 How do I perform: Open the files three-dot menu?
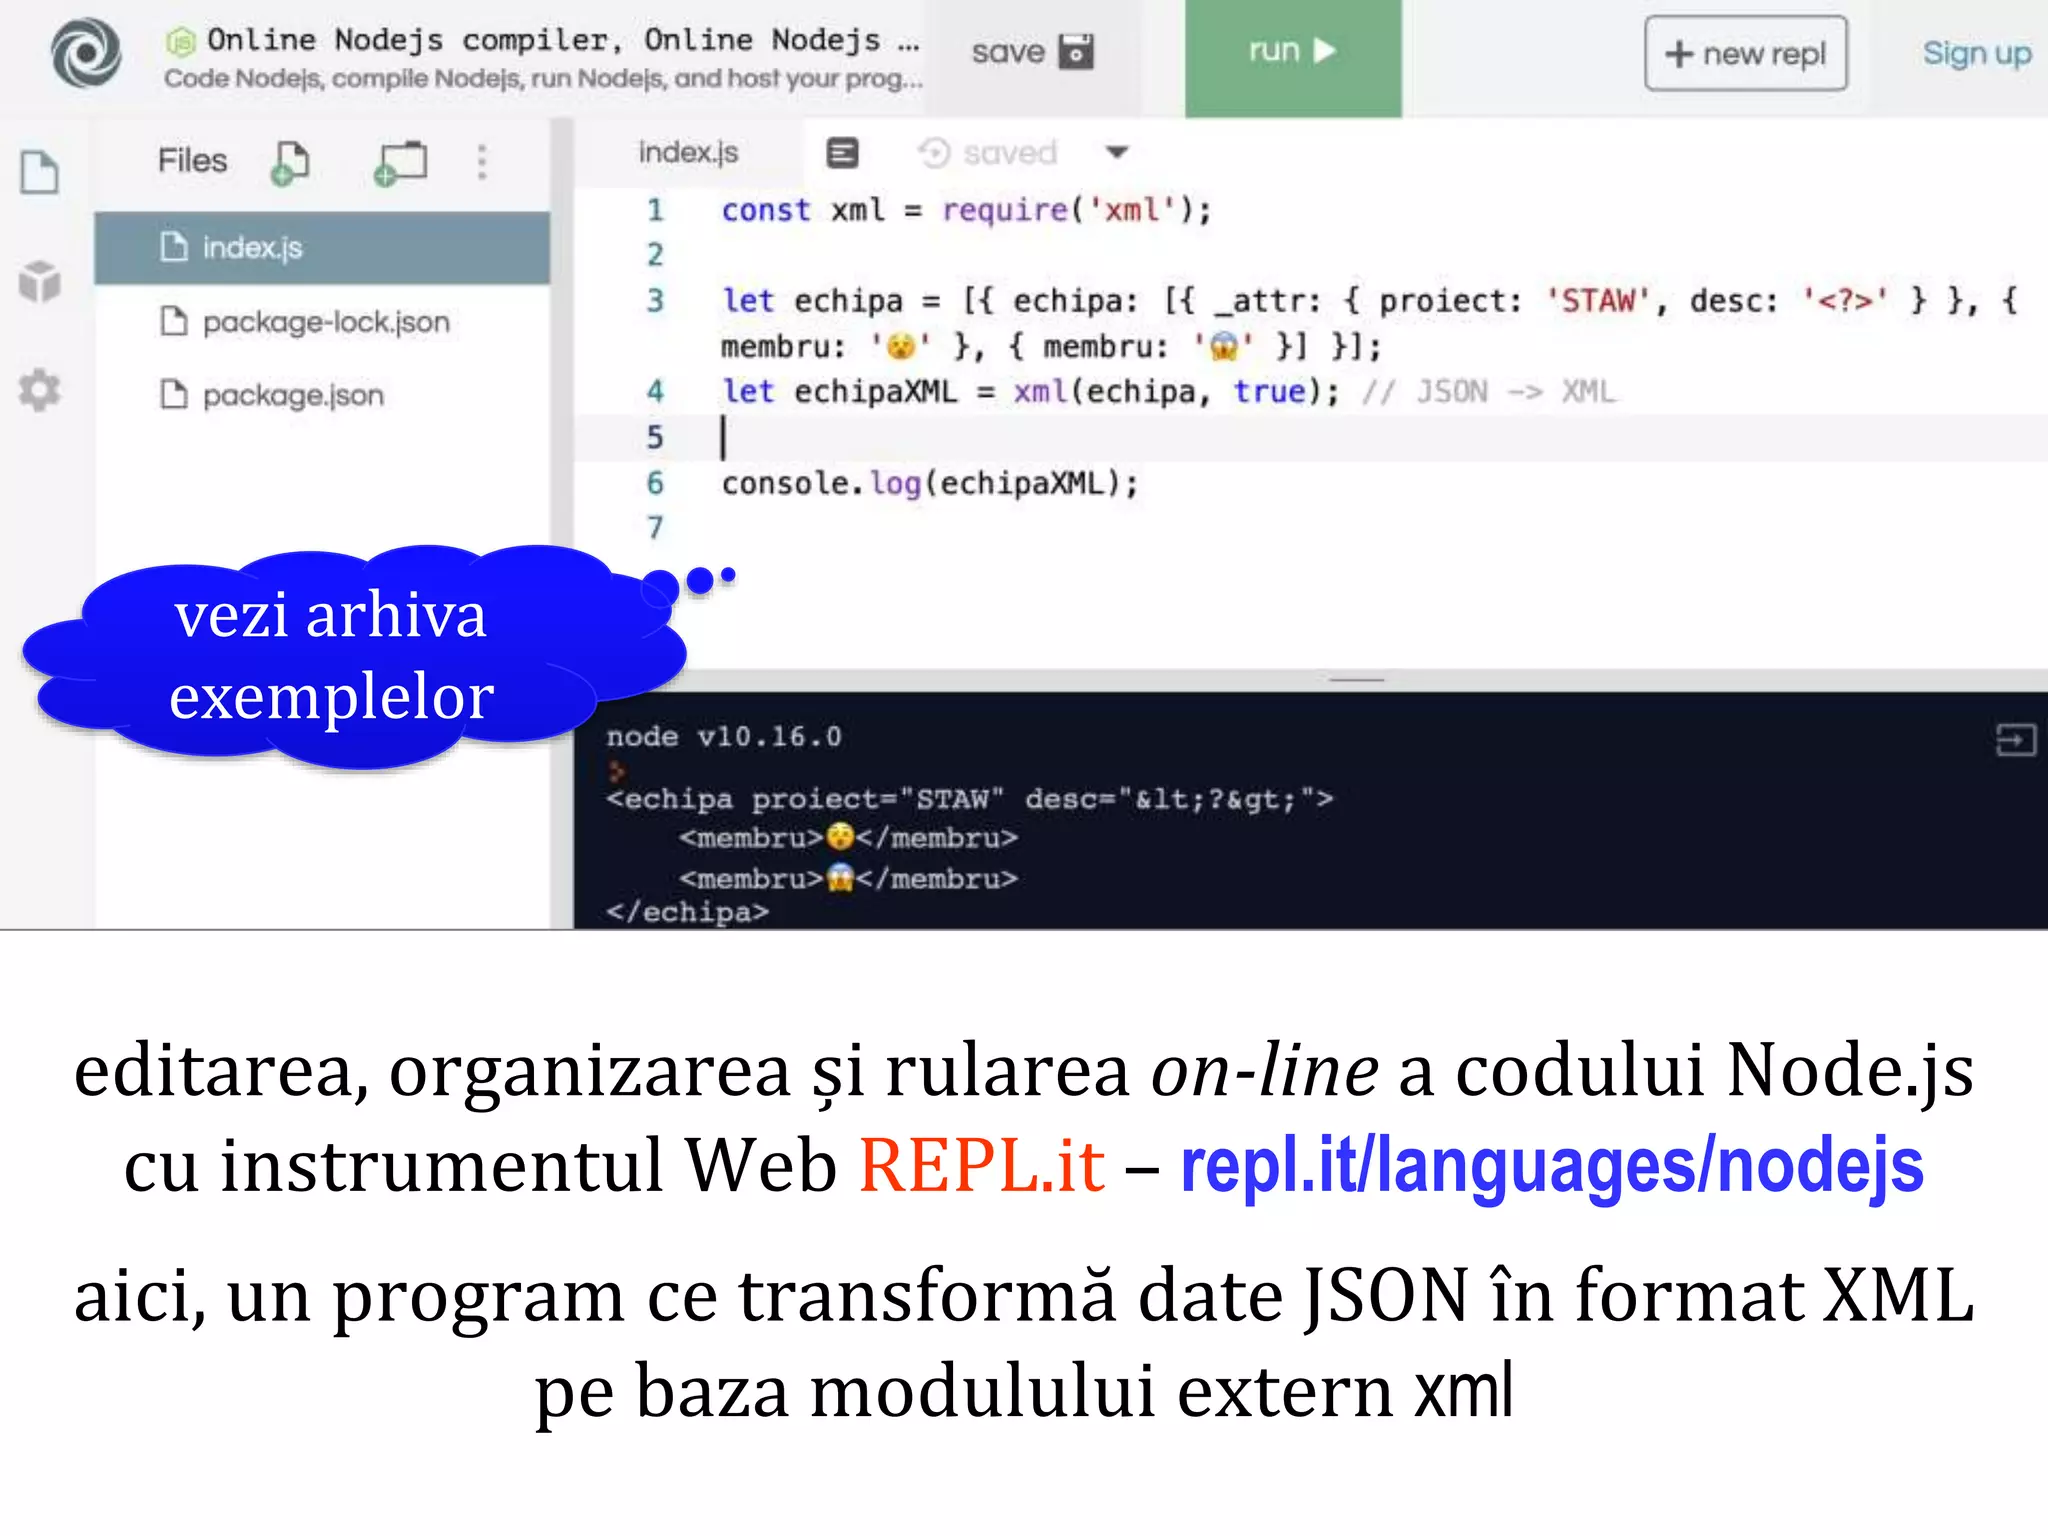click(x=482, y=162)
